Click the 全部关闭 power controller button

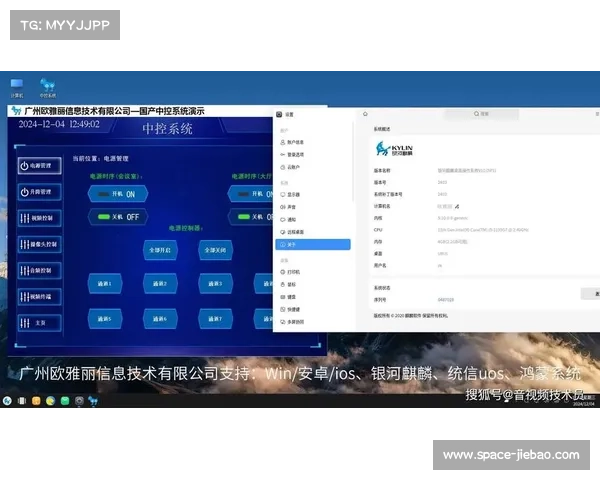[215, 250]
